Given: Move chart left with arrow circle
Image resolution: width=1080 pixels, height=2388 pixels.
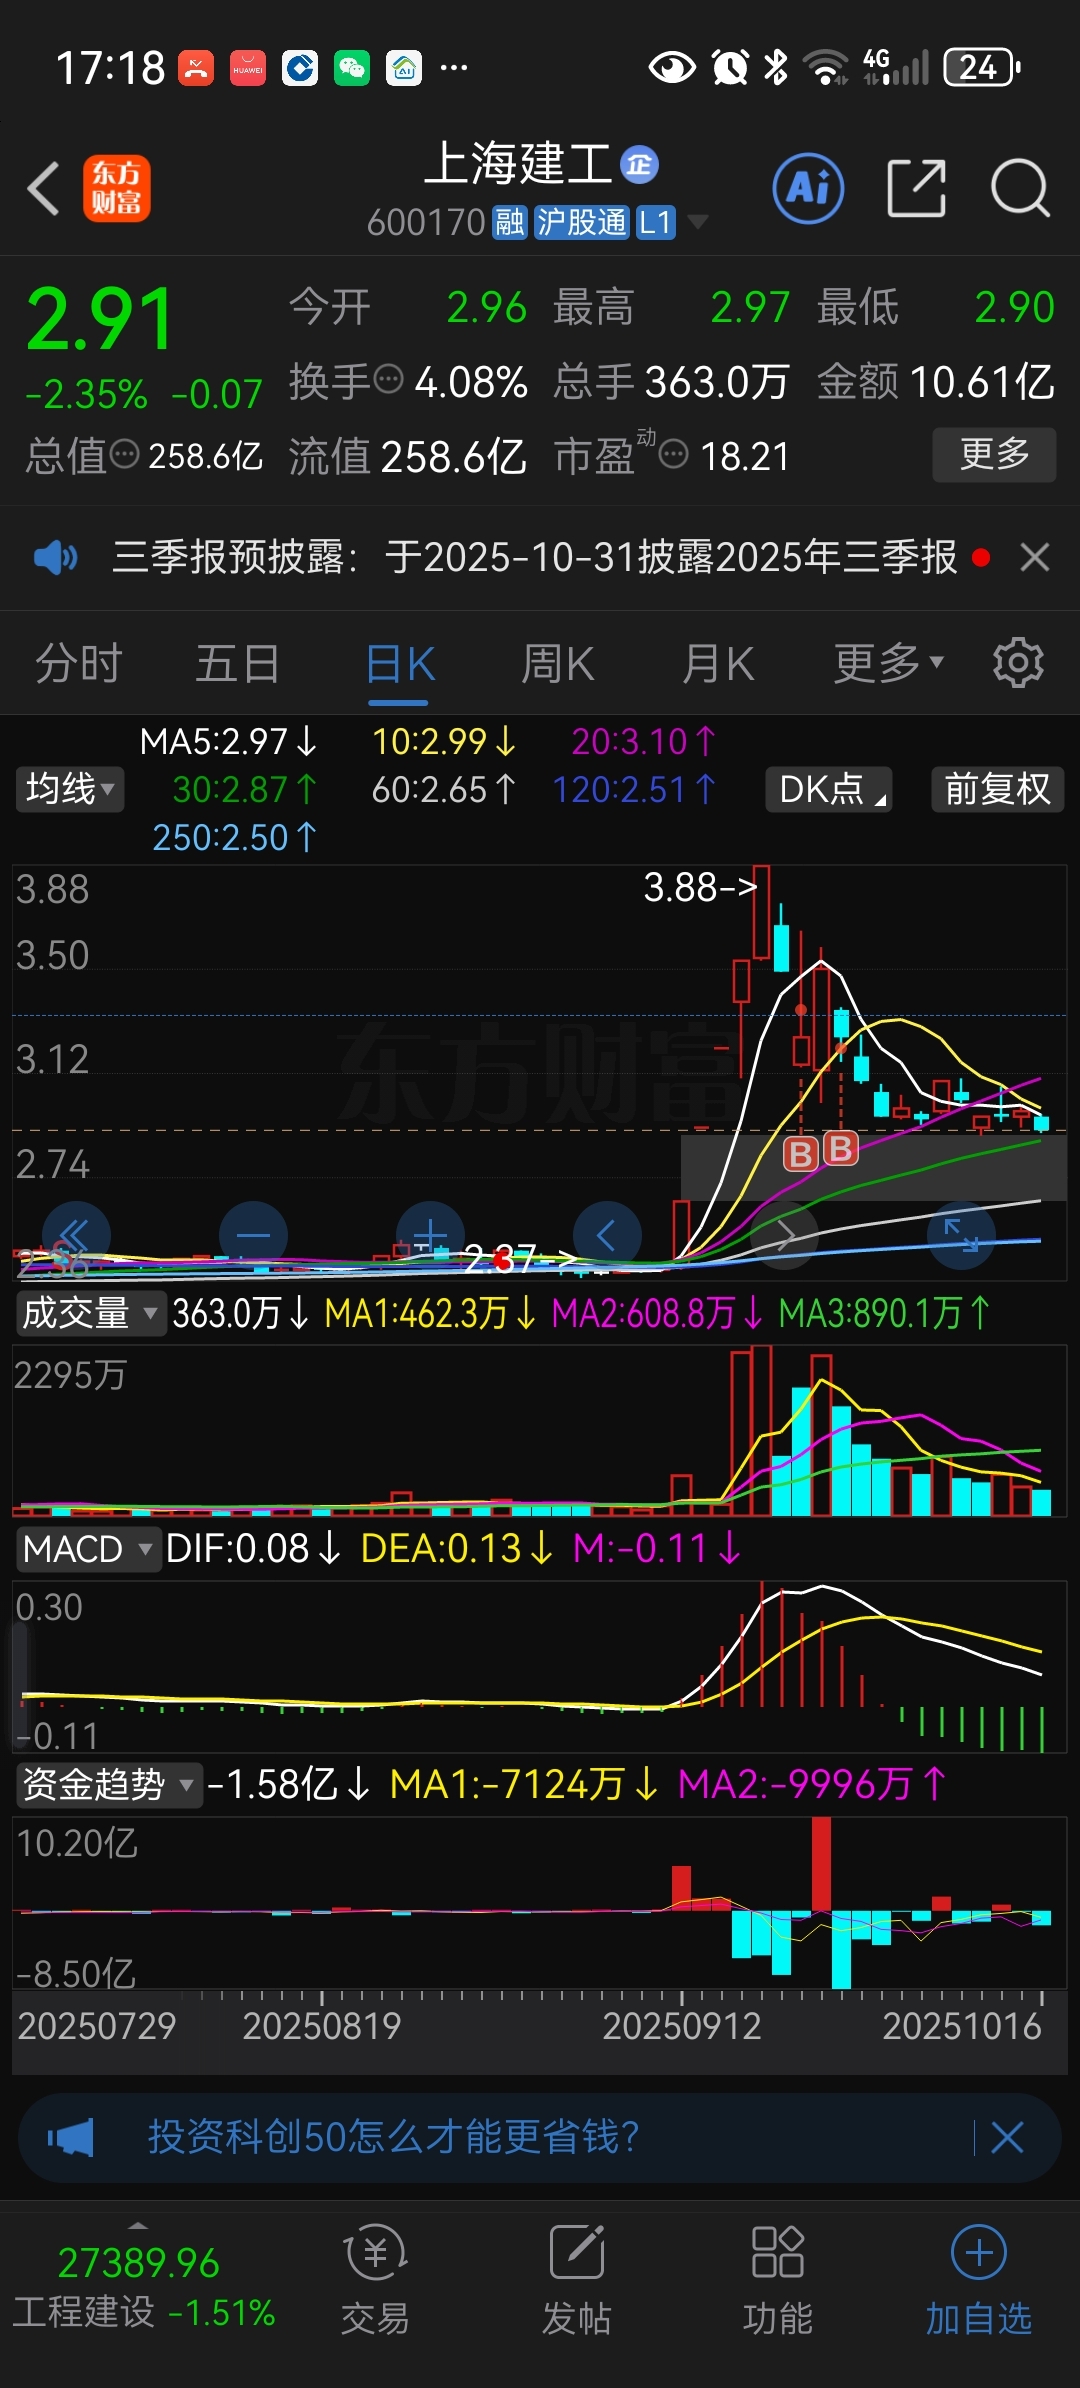Looking at the screenshot, I should (607, 1236).
